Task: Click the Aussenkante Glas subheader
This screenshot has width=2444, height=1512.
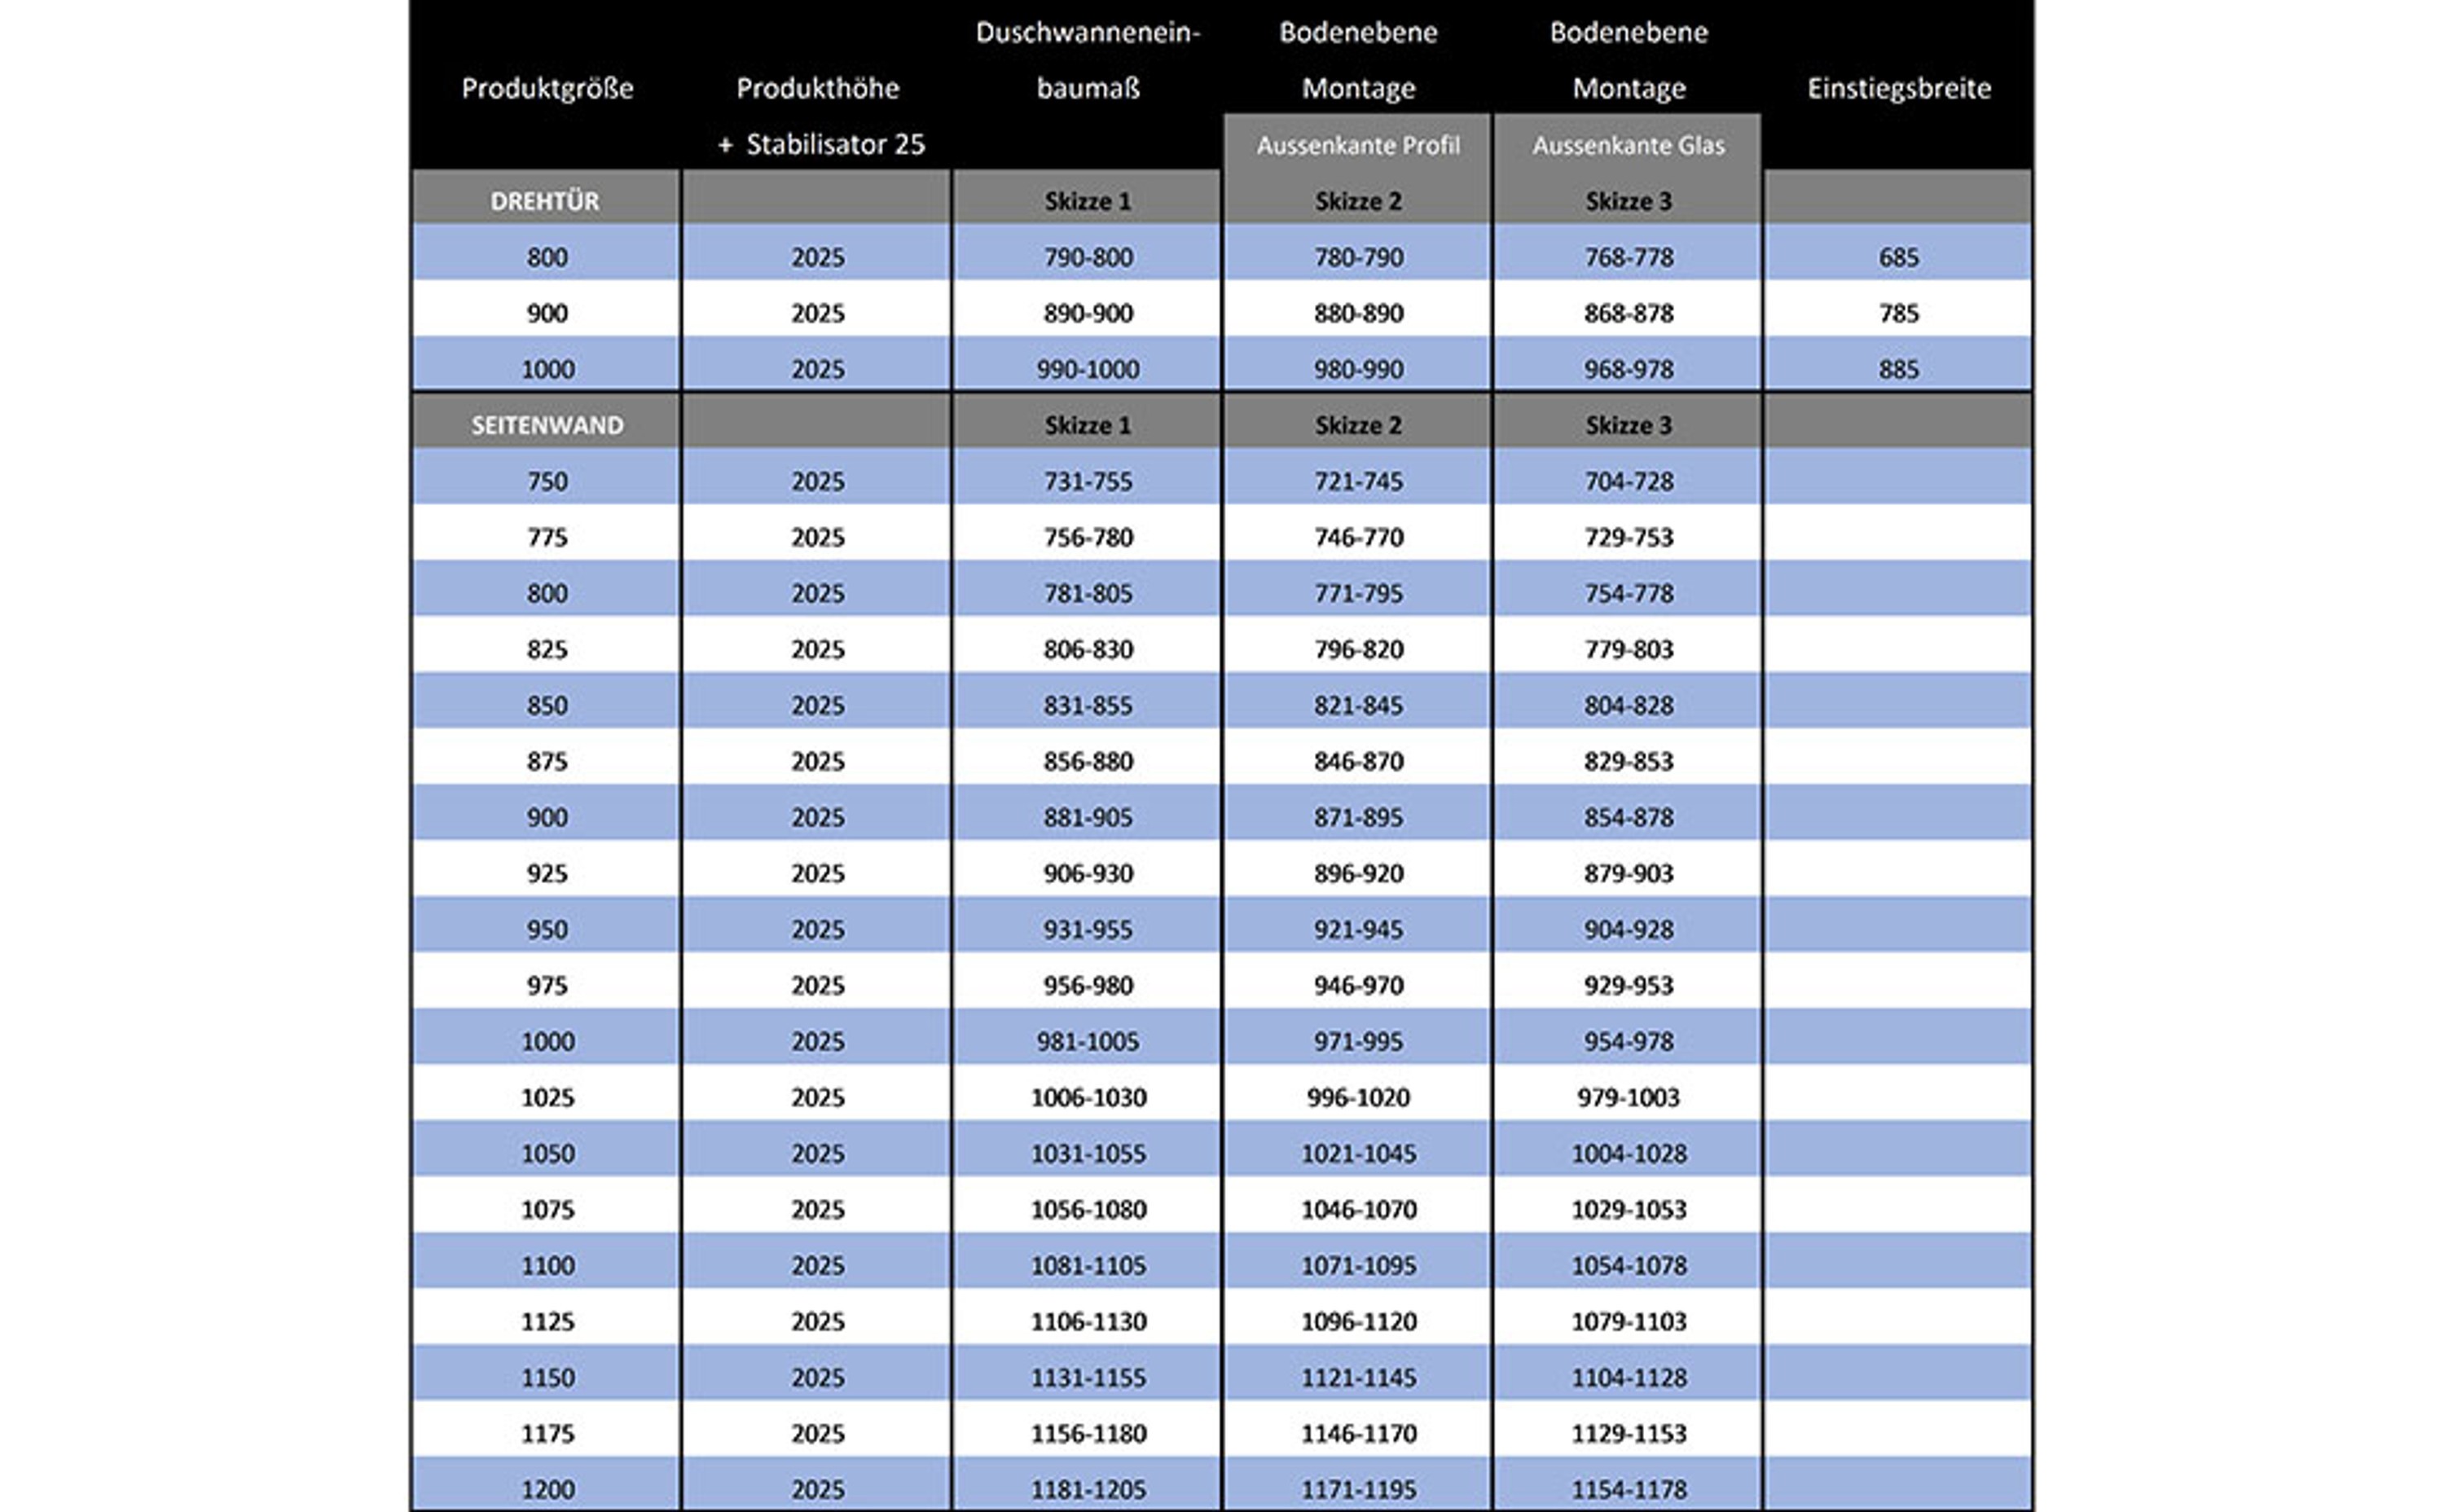Action: pos(1628,146)
